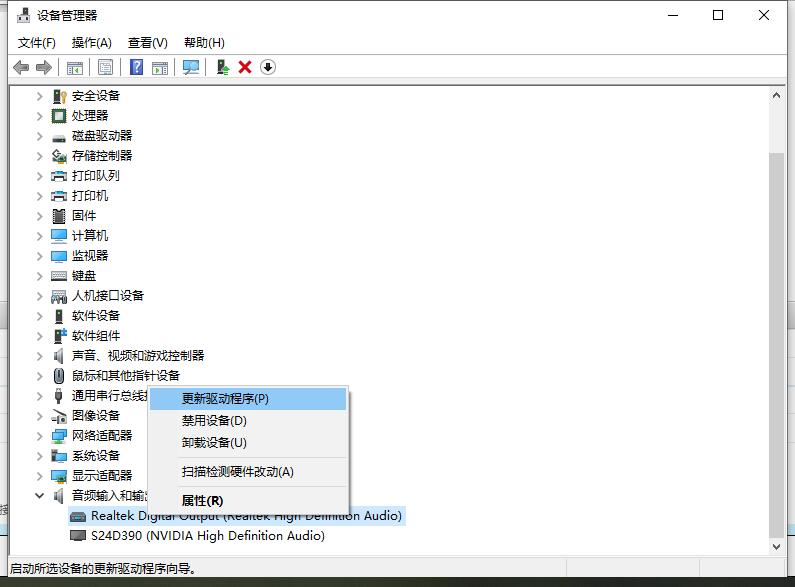The width and height of the screenshot is (795, 587).
Task: Expand the 处理器 tree node
Action: (x=40, y=116)
